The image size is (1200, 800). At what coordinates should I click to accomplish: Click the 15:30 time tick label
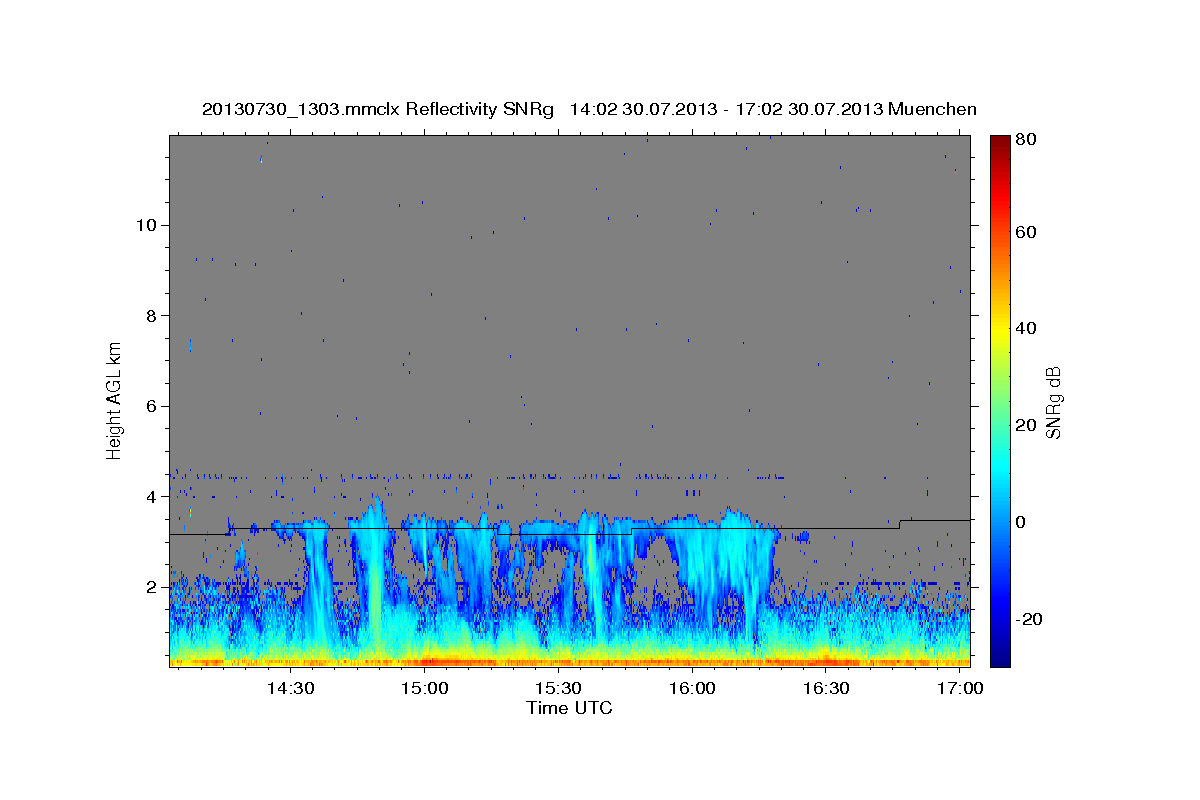[558, 689]
